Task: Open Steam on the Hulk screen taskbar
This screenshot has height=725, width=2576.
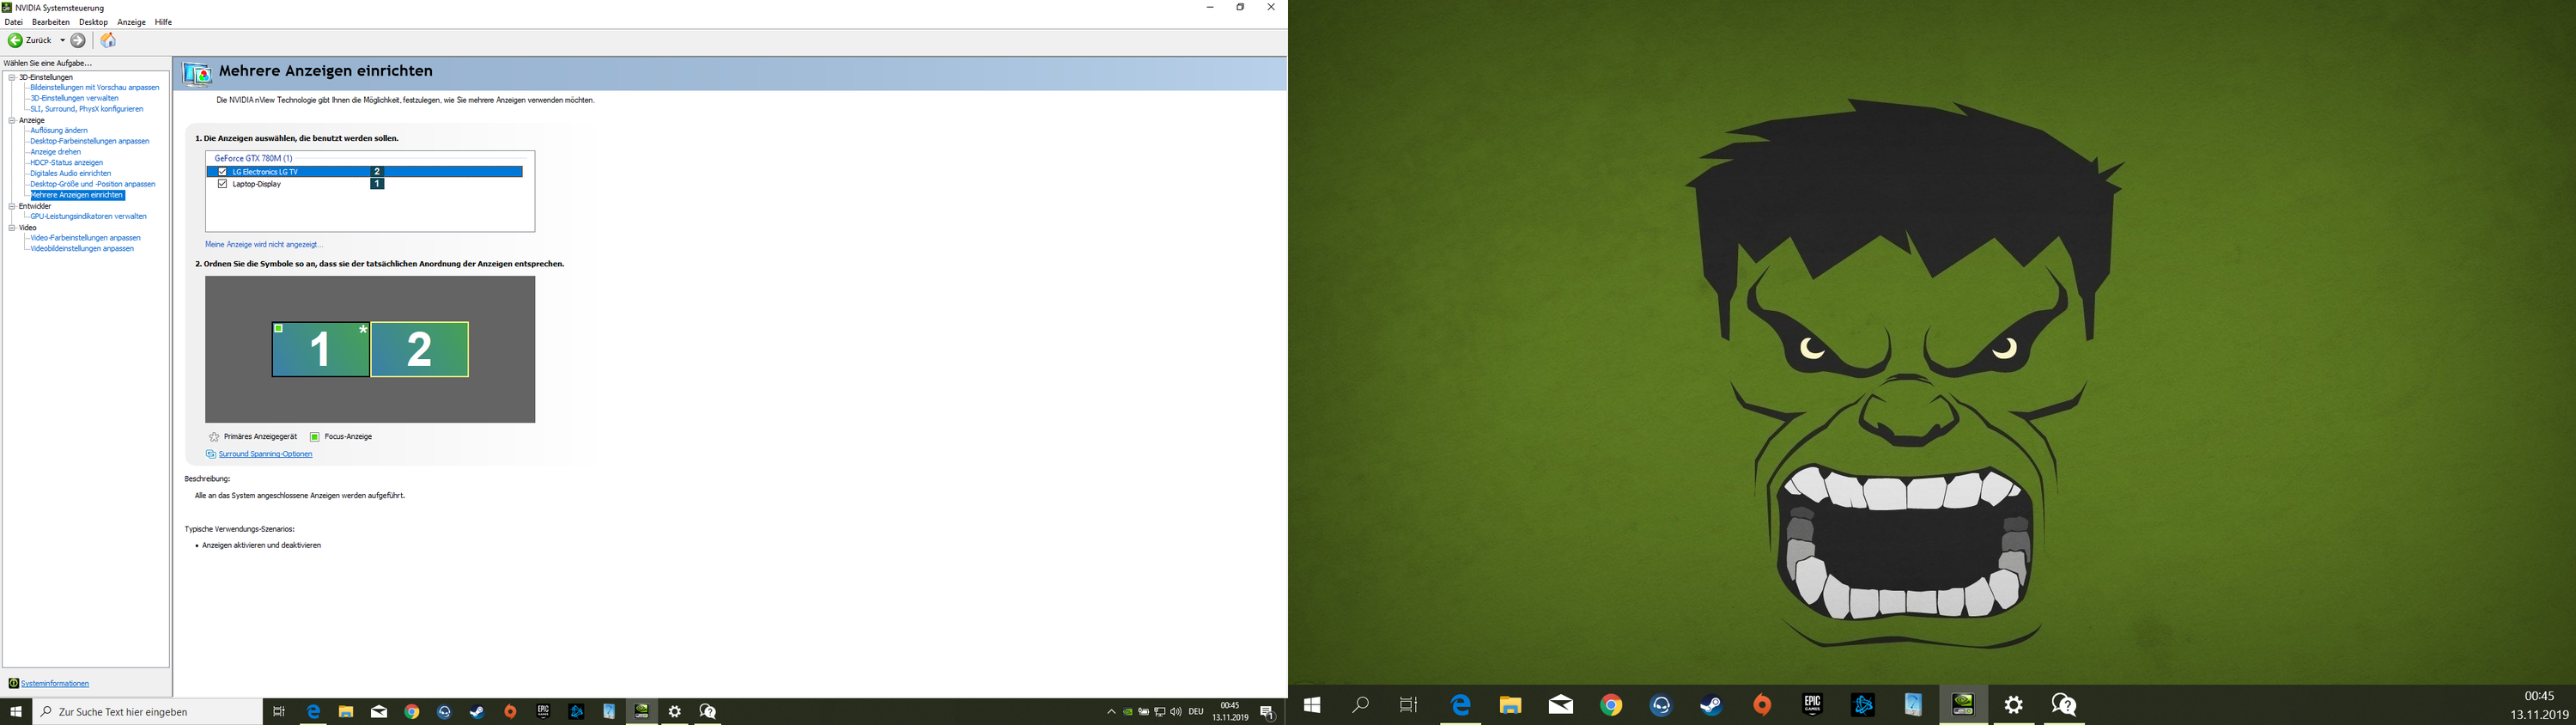Action: pyautogui.click(x=1711, y=705)
